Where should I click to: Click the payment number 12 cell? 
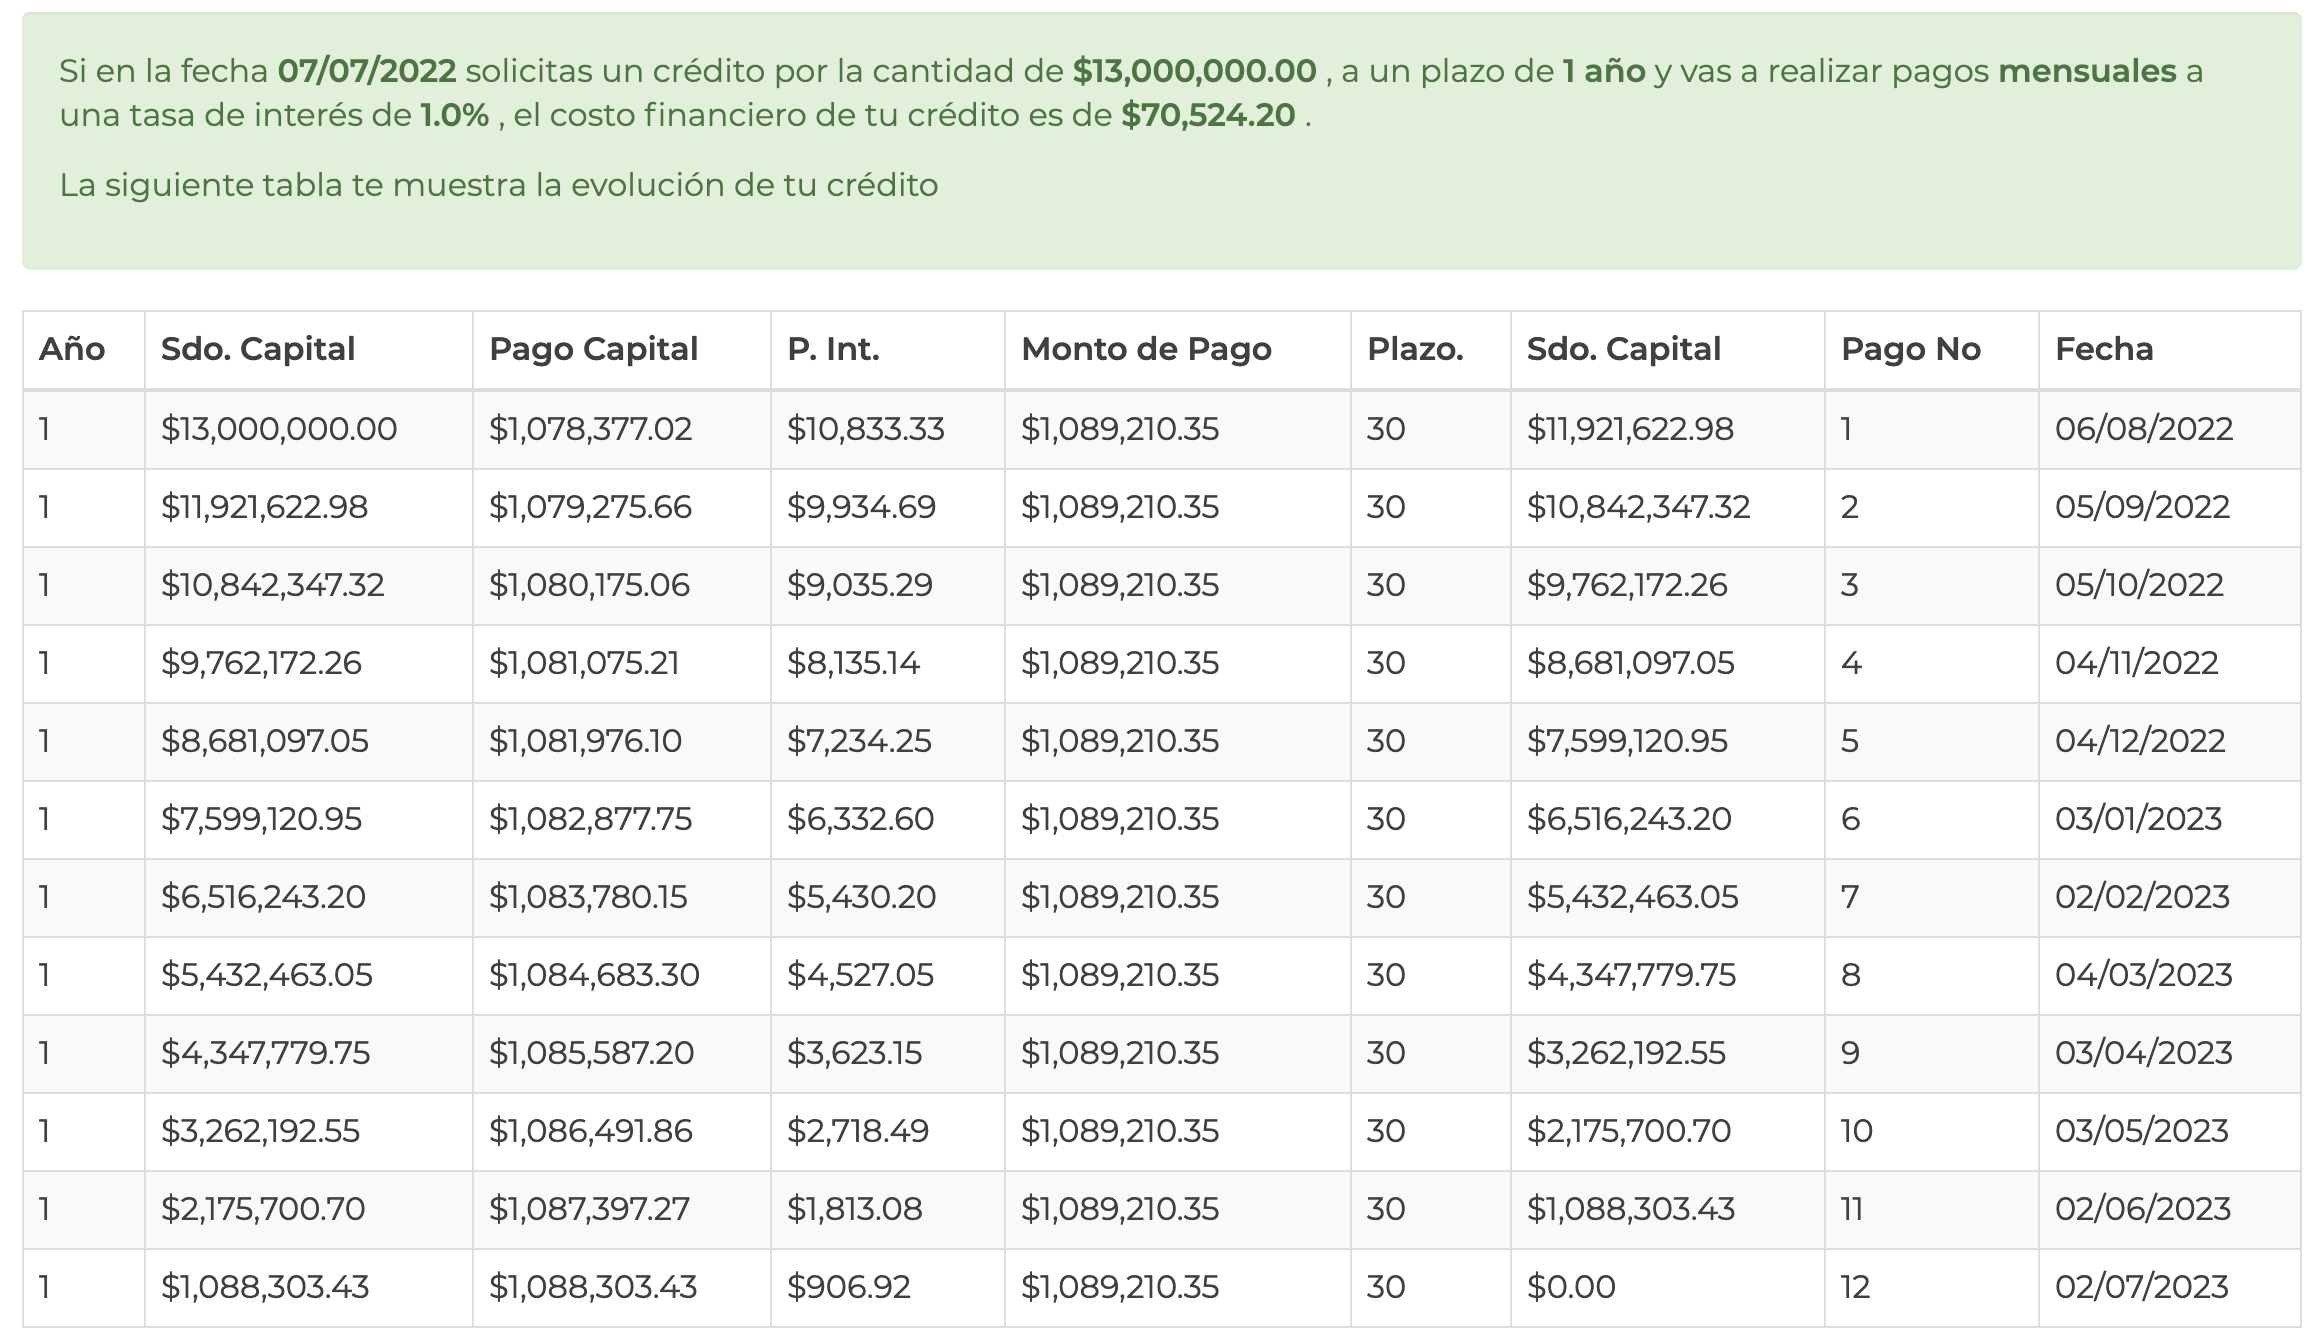[1931, 1287]
